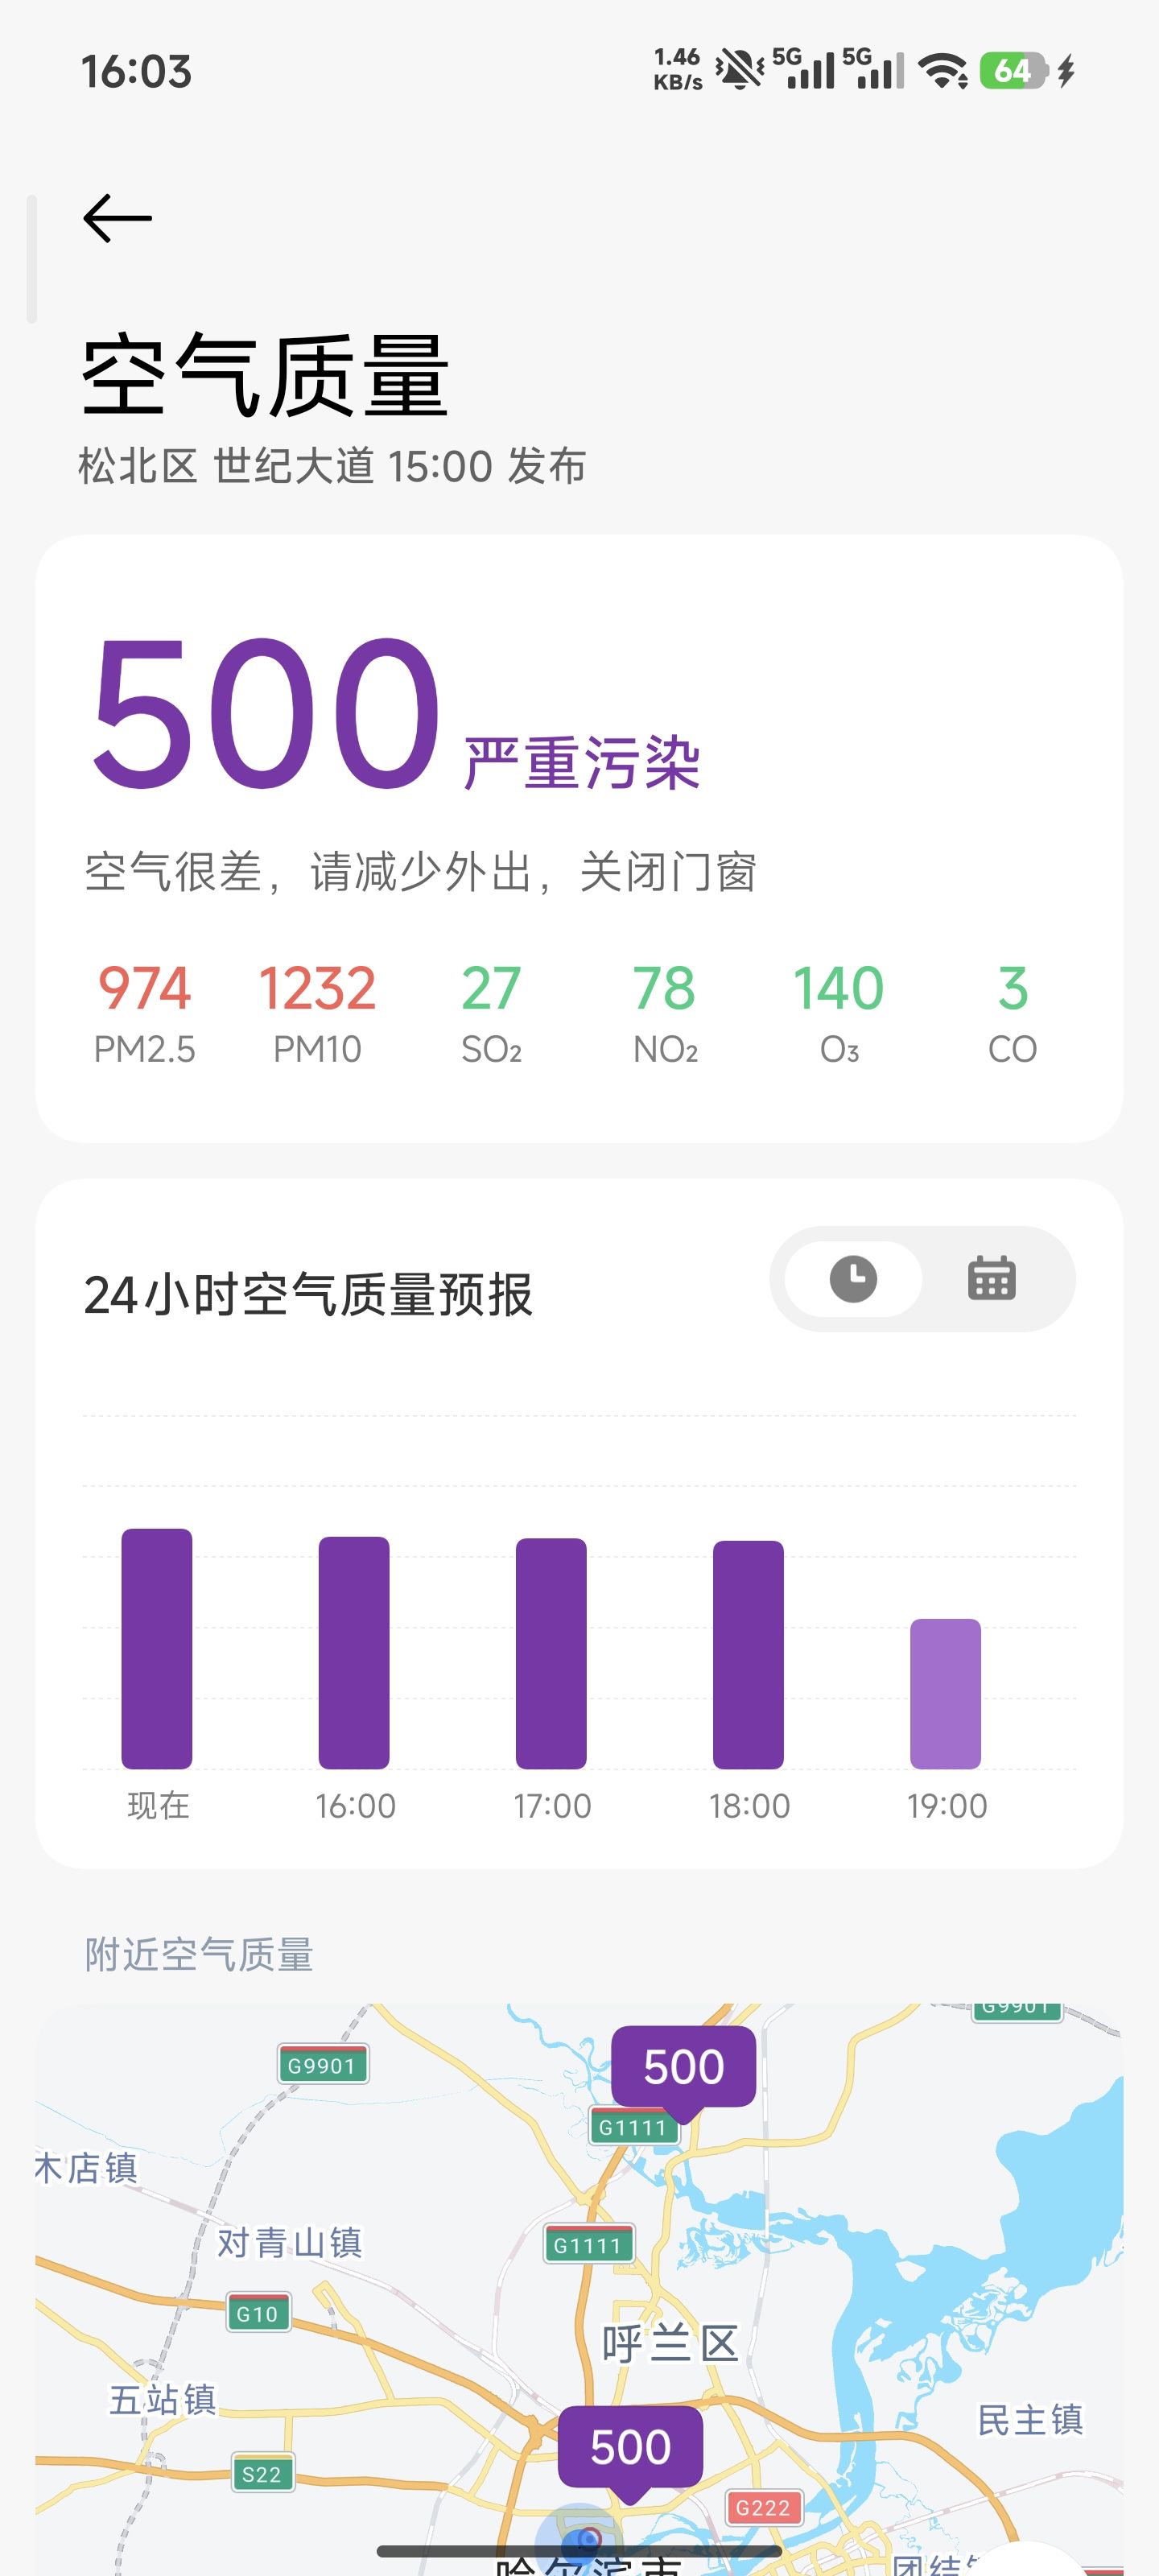Image resolution: width=1159 pixels, height=2576 pixels.
Task: Select the 16:00 forecast bar
Action: 354,1653
